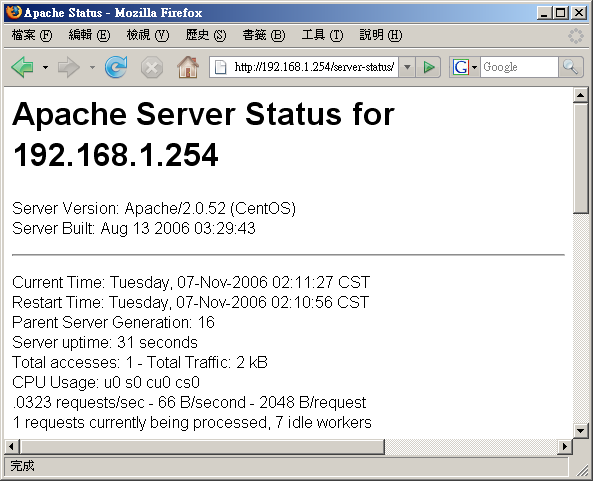The height and width of the screenshot is (481, 593).
Task: Open the Back button history dropdown
Action: 45,68
